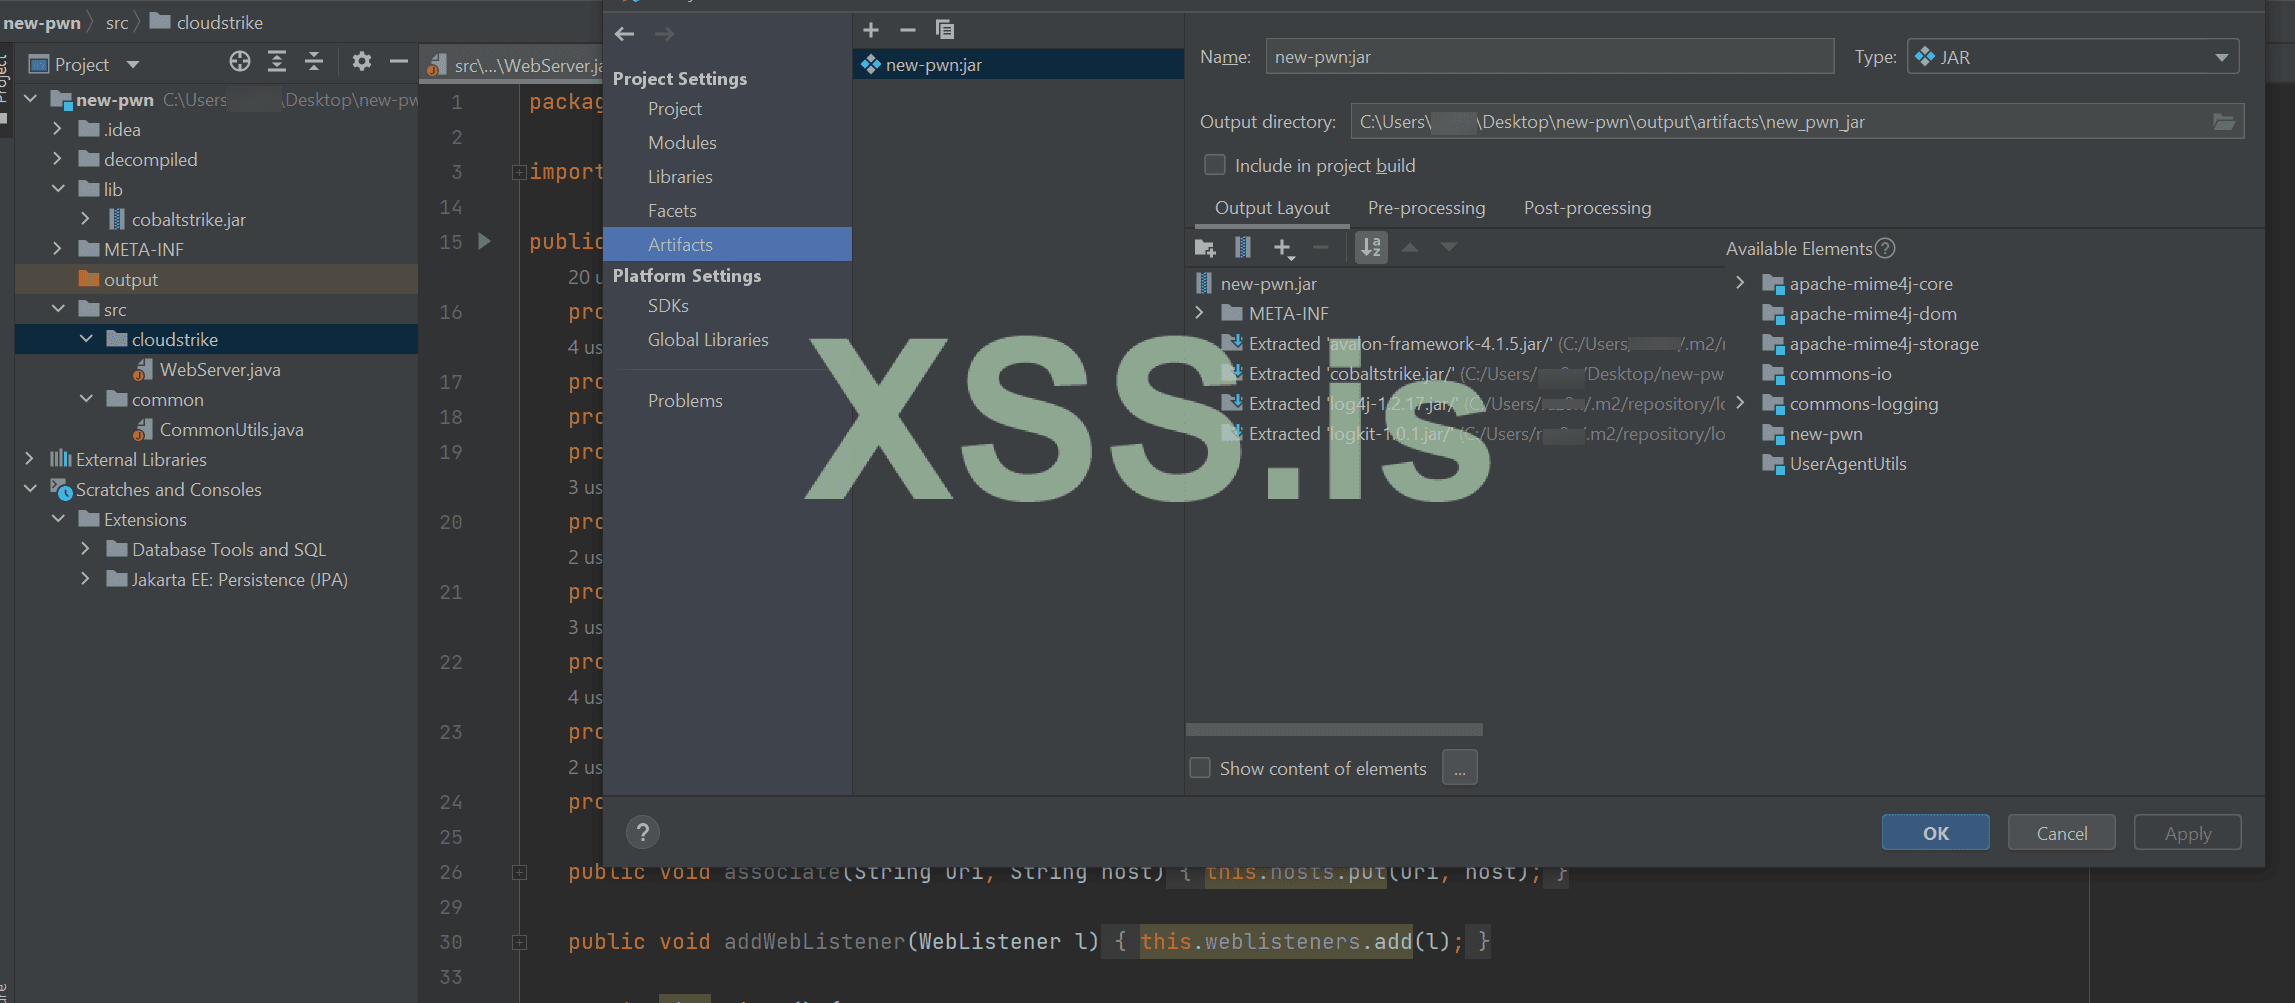Click the fold marker on the associate method line

(x=520, y=872)
